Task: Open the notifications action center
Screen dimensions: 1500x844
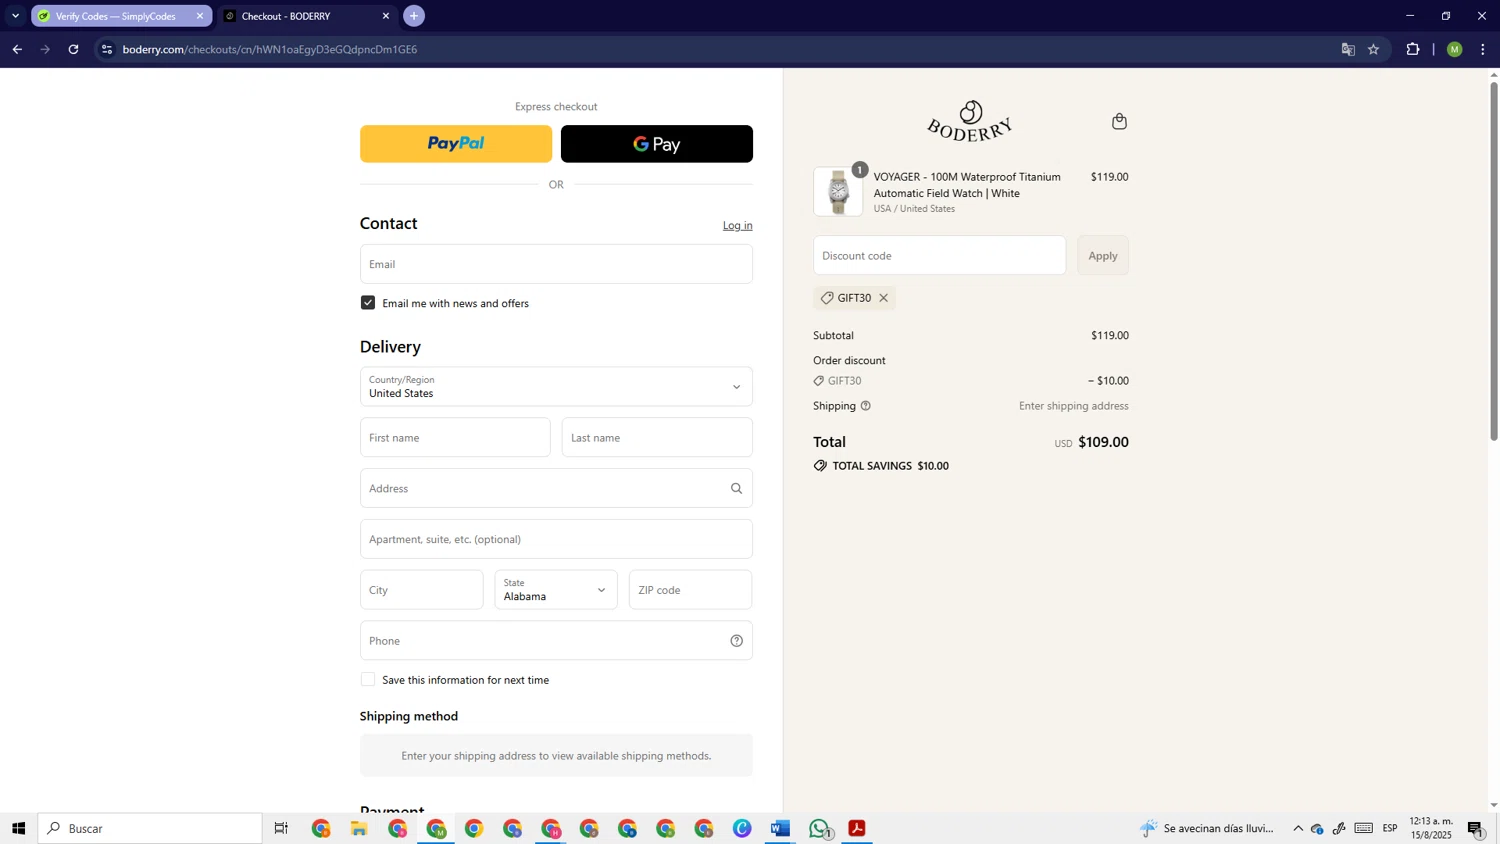Action: coord(1476,828)
